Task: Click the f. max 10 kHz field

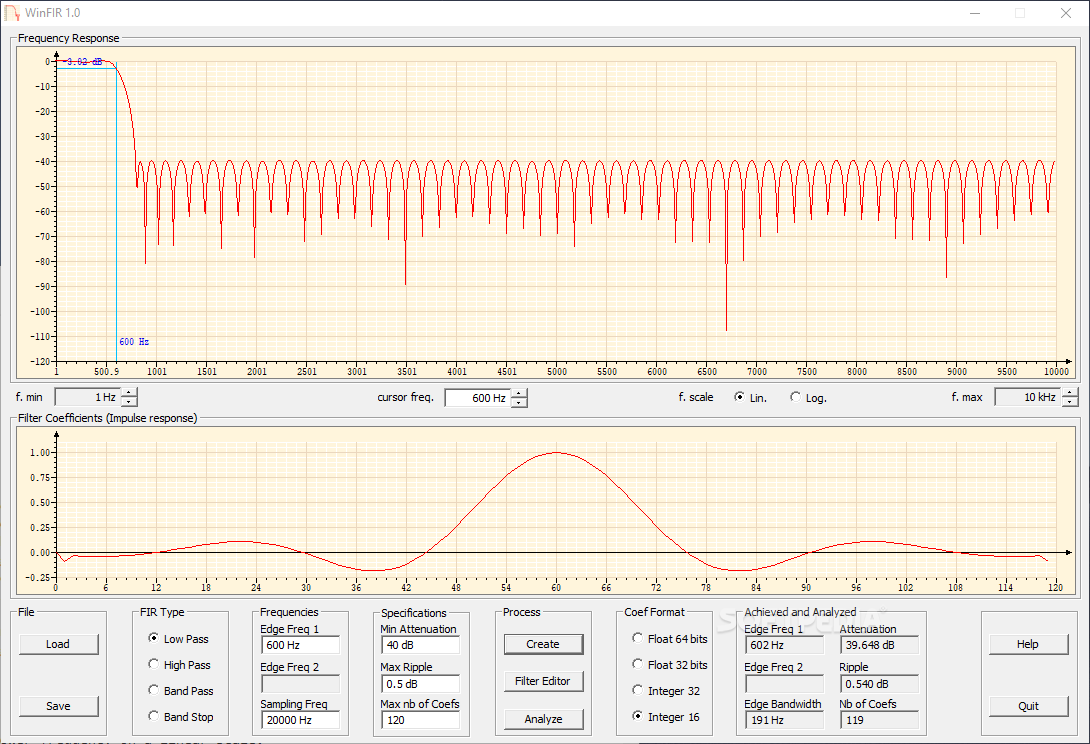Action: [1028, 397]
